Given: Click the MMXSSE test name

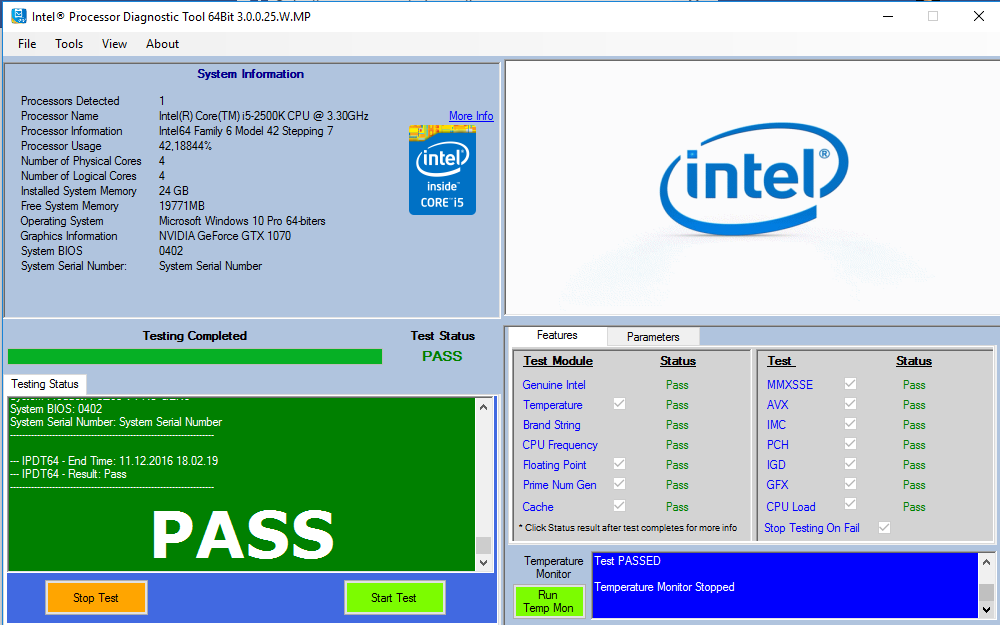Looking at the screenshot, I should [790, 385].
